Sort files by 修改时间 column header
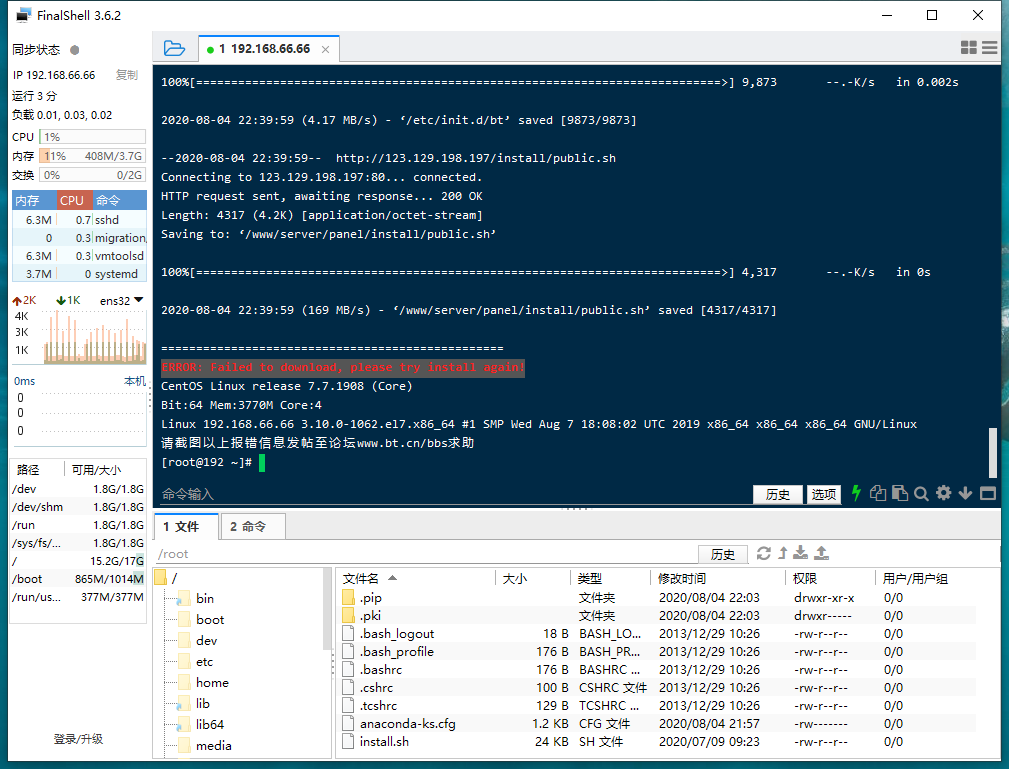The width and height of the screenshot is (1009, 769). tap(717, 579)
